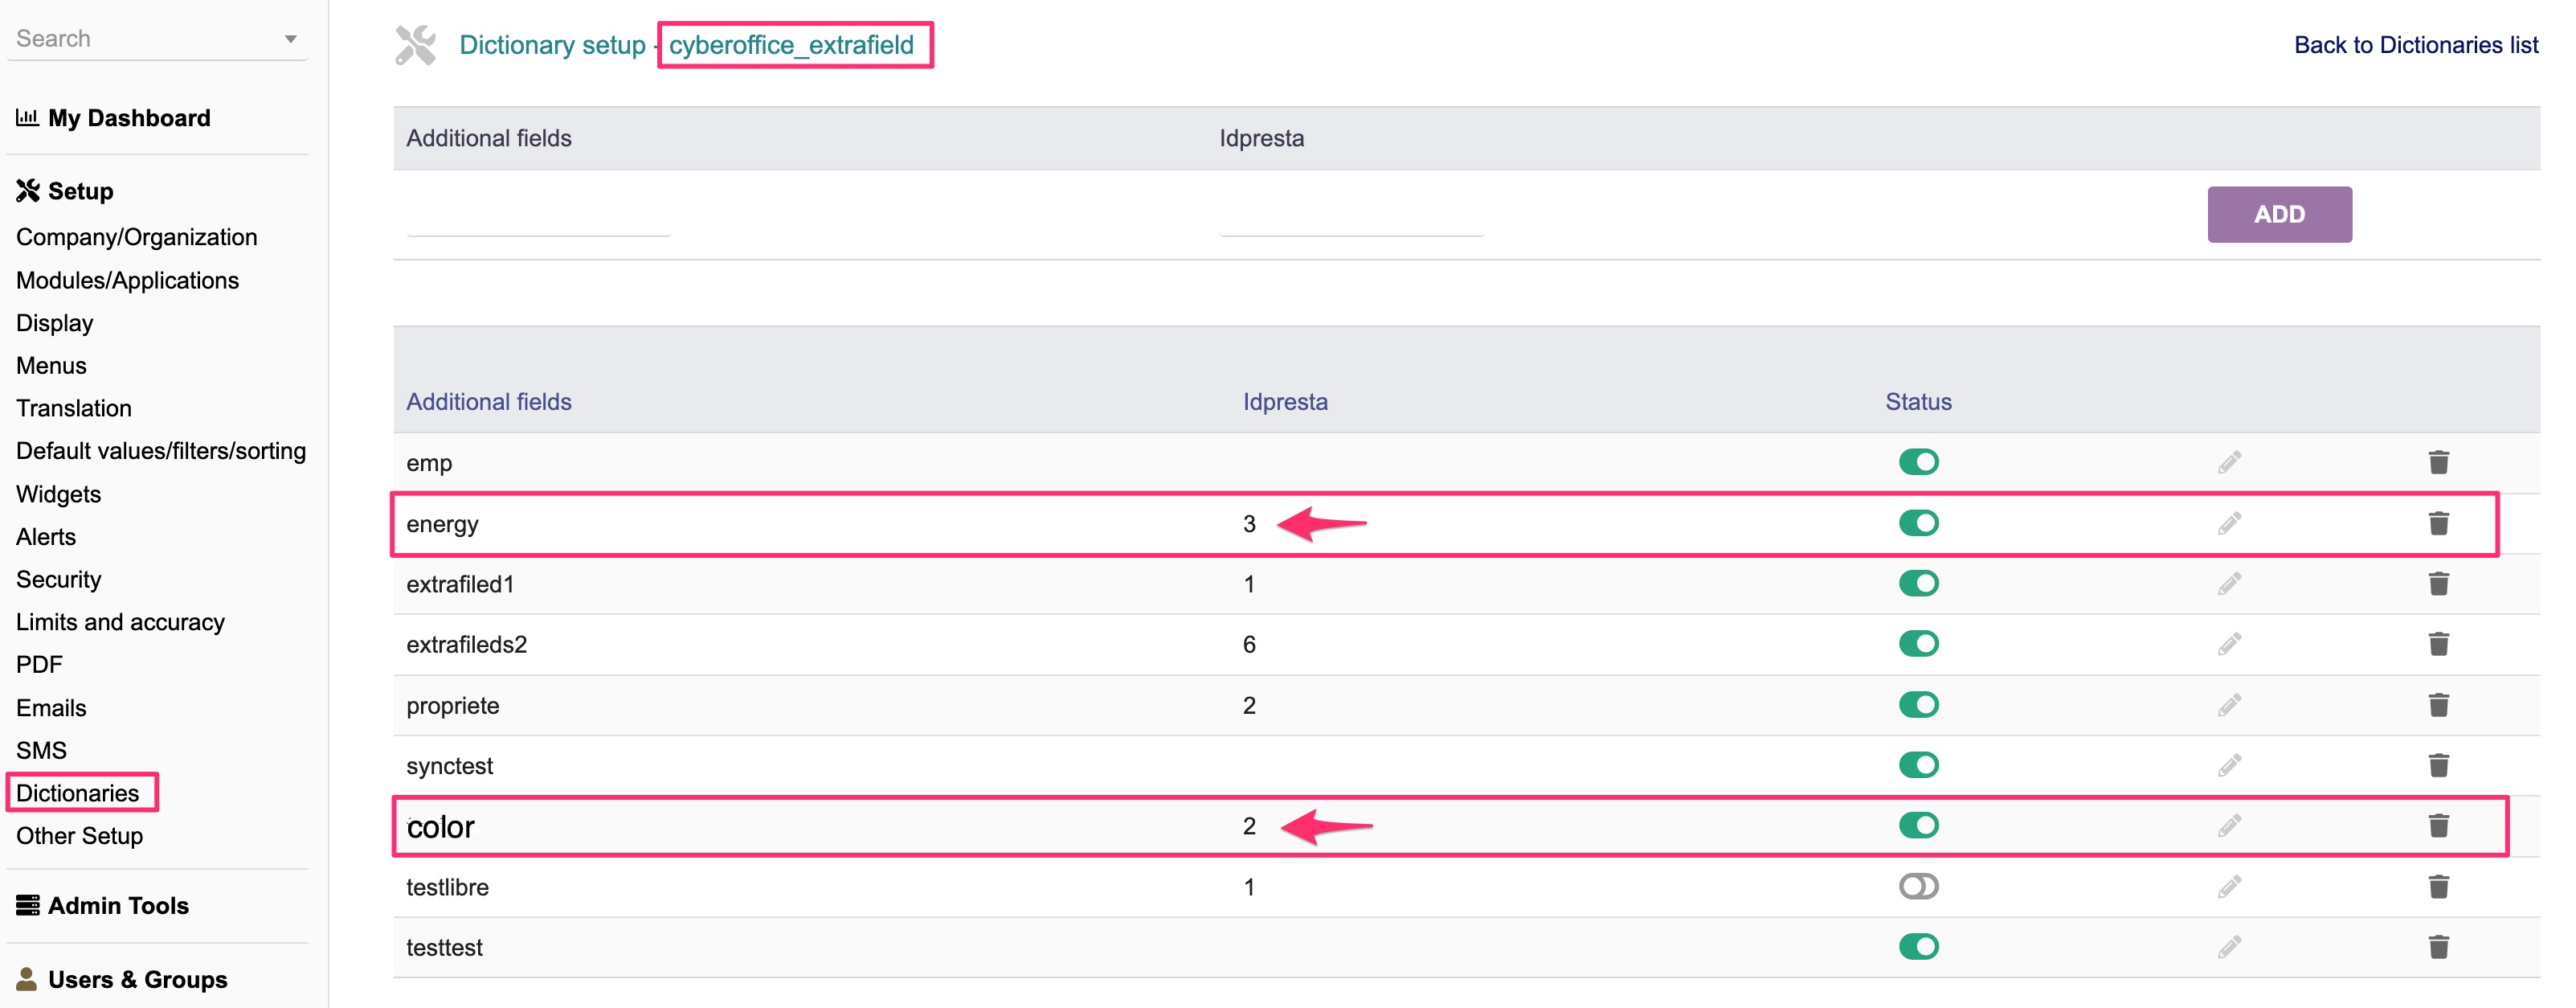Delete the propriete entry trash icon
Image resolution: width=2576 pixels, height=1008 pixels.
[2438, 705]
